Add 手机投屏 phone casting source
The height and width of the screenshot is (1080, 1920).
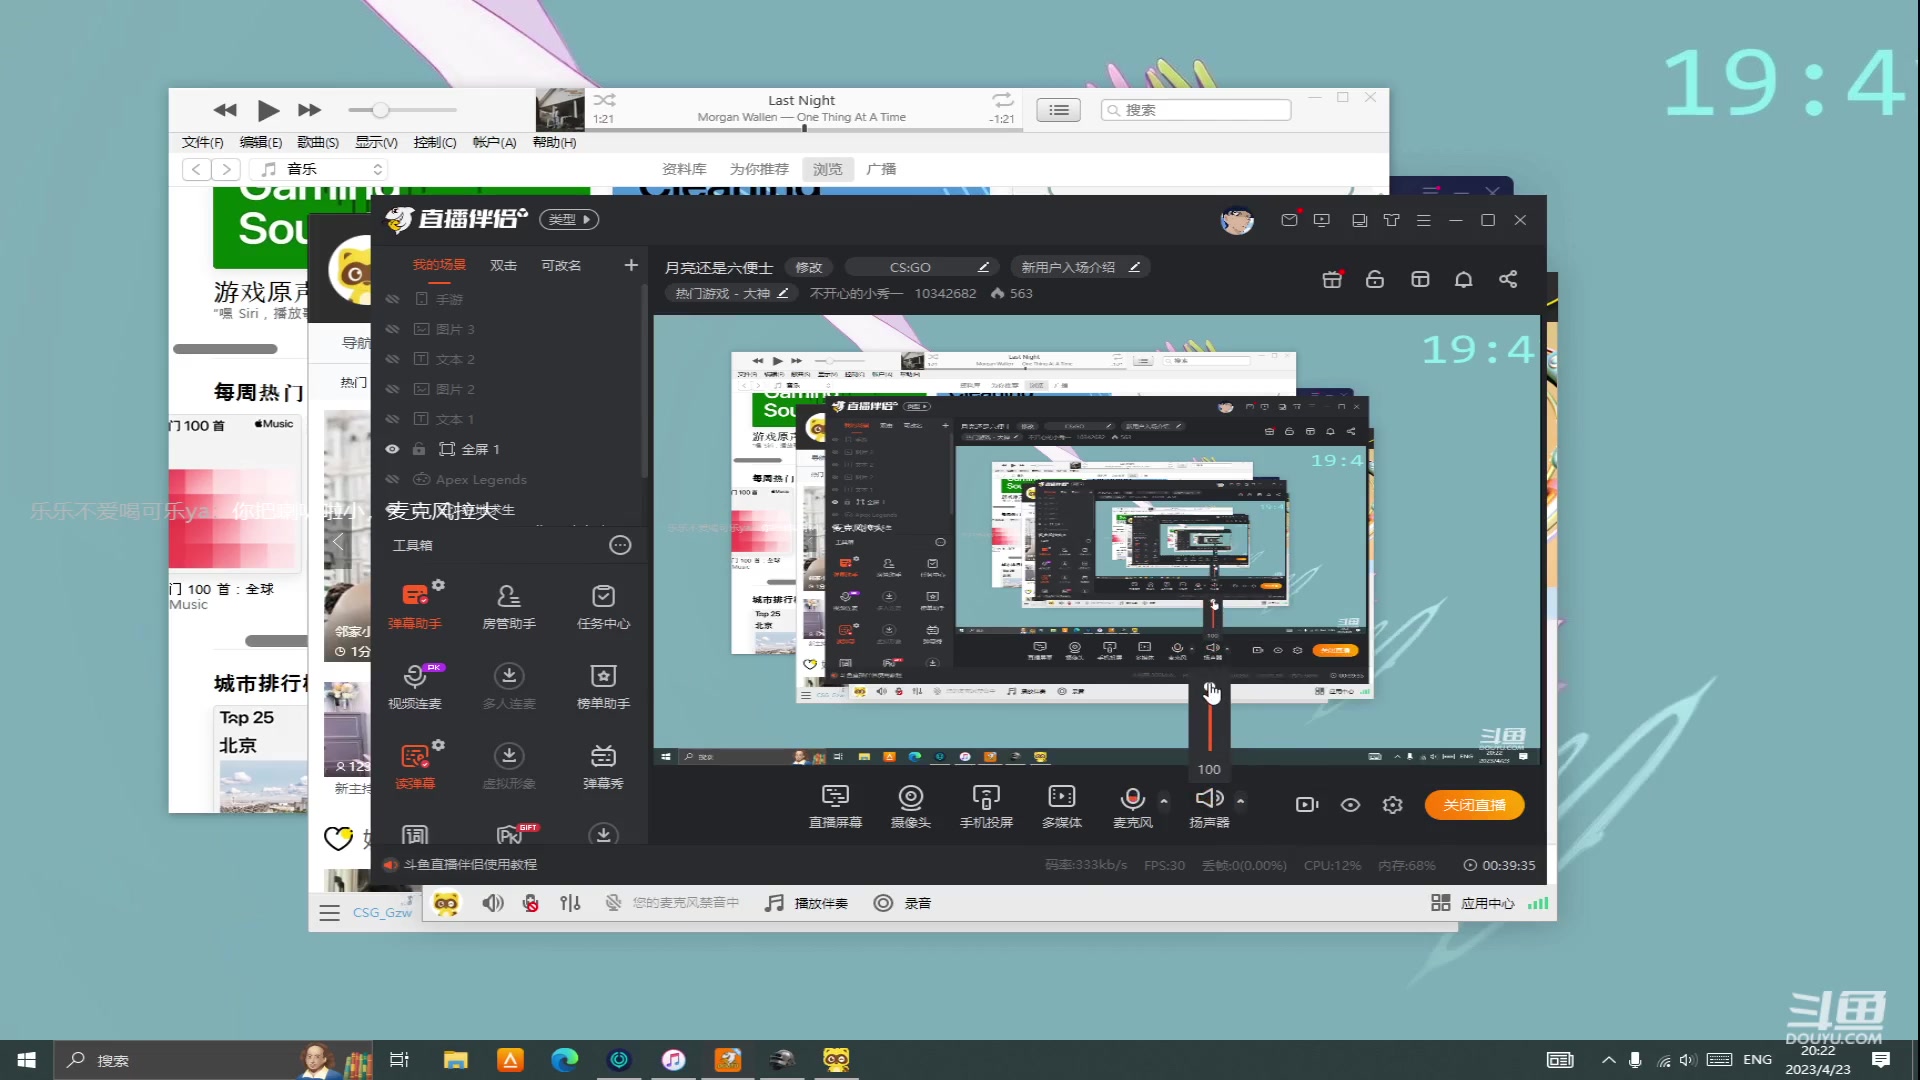click(x=986, y=806)
